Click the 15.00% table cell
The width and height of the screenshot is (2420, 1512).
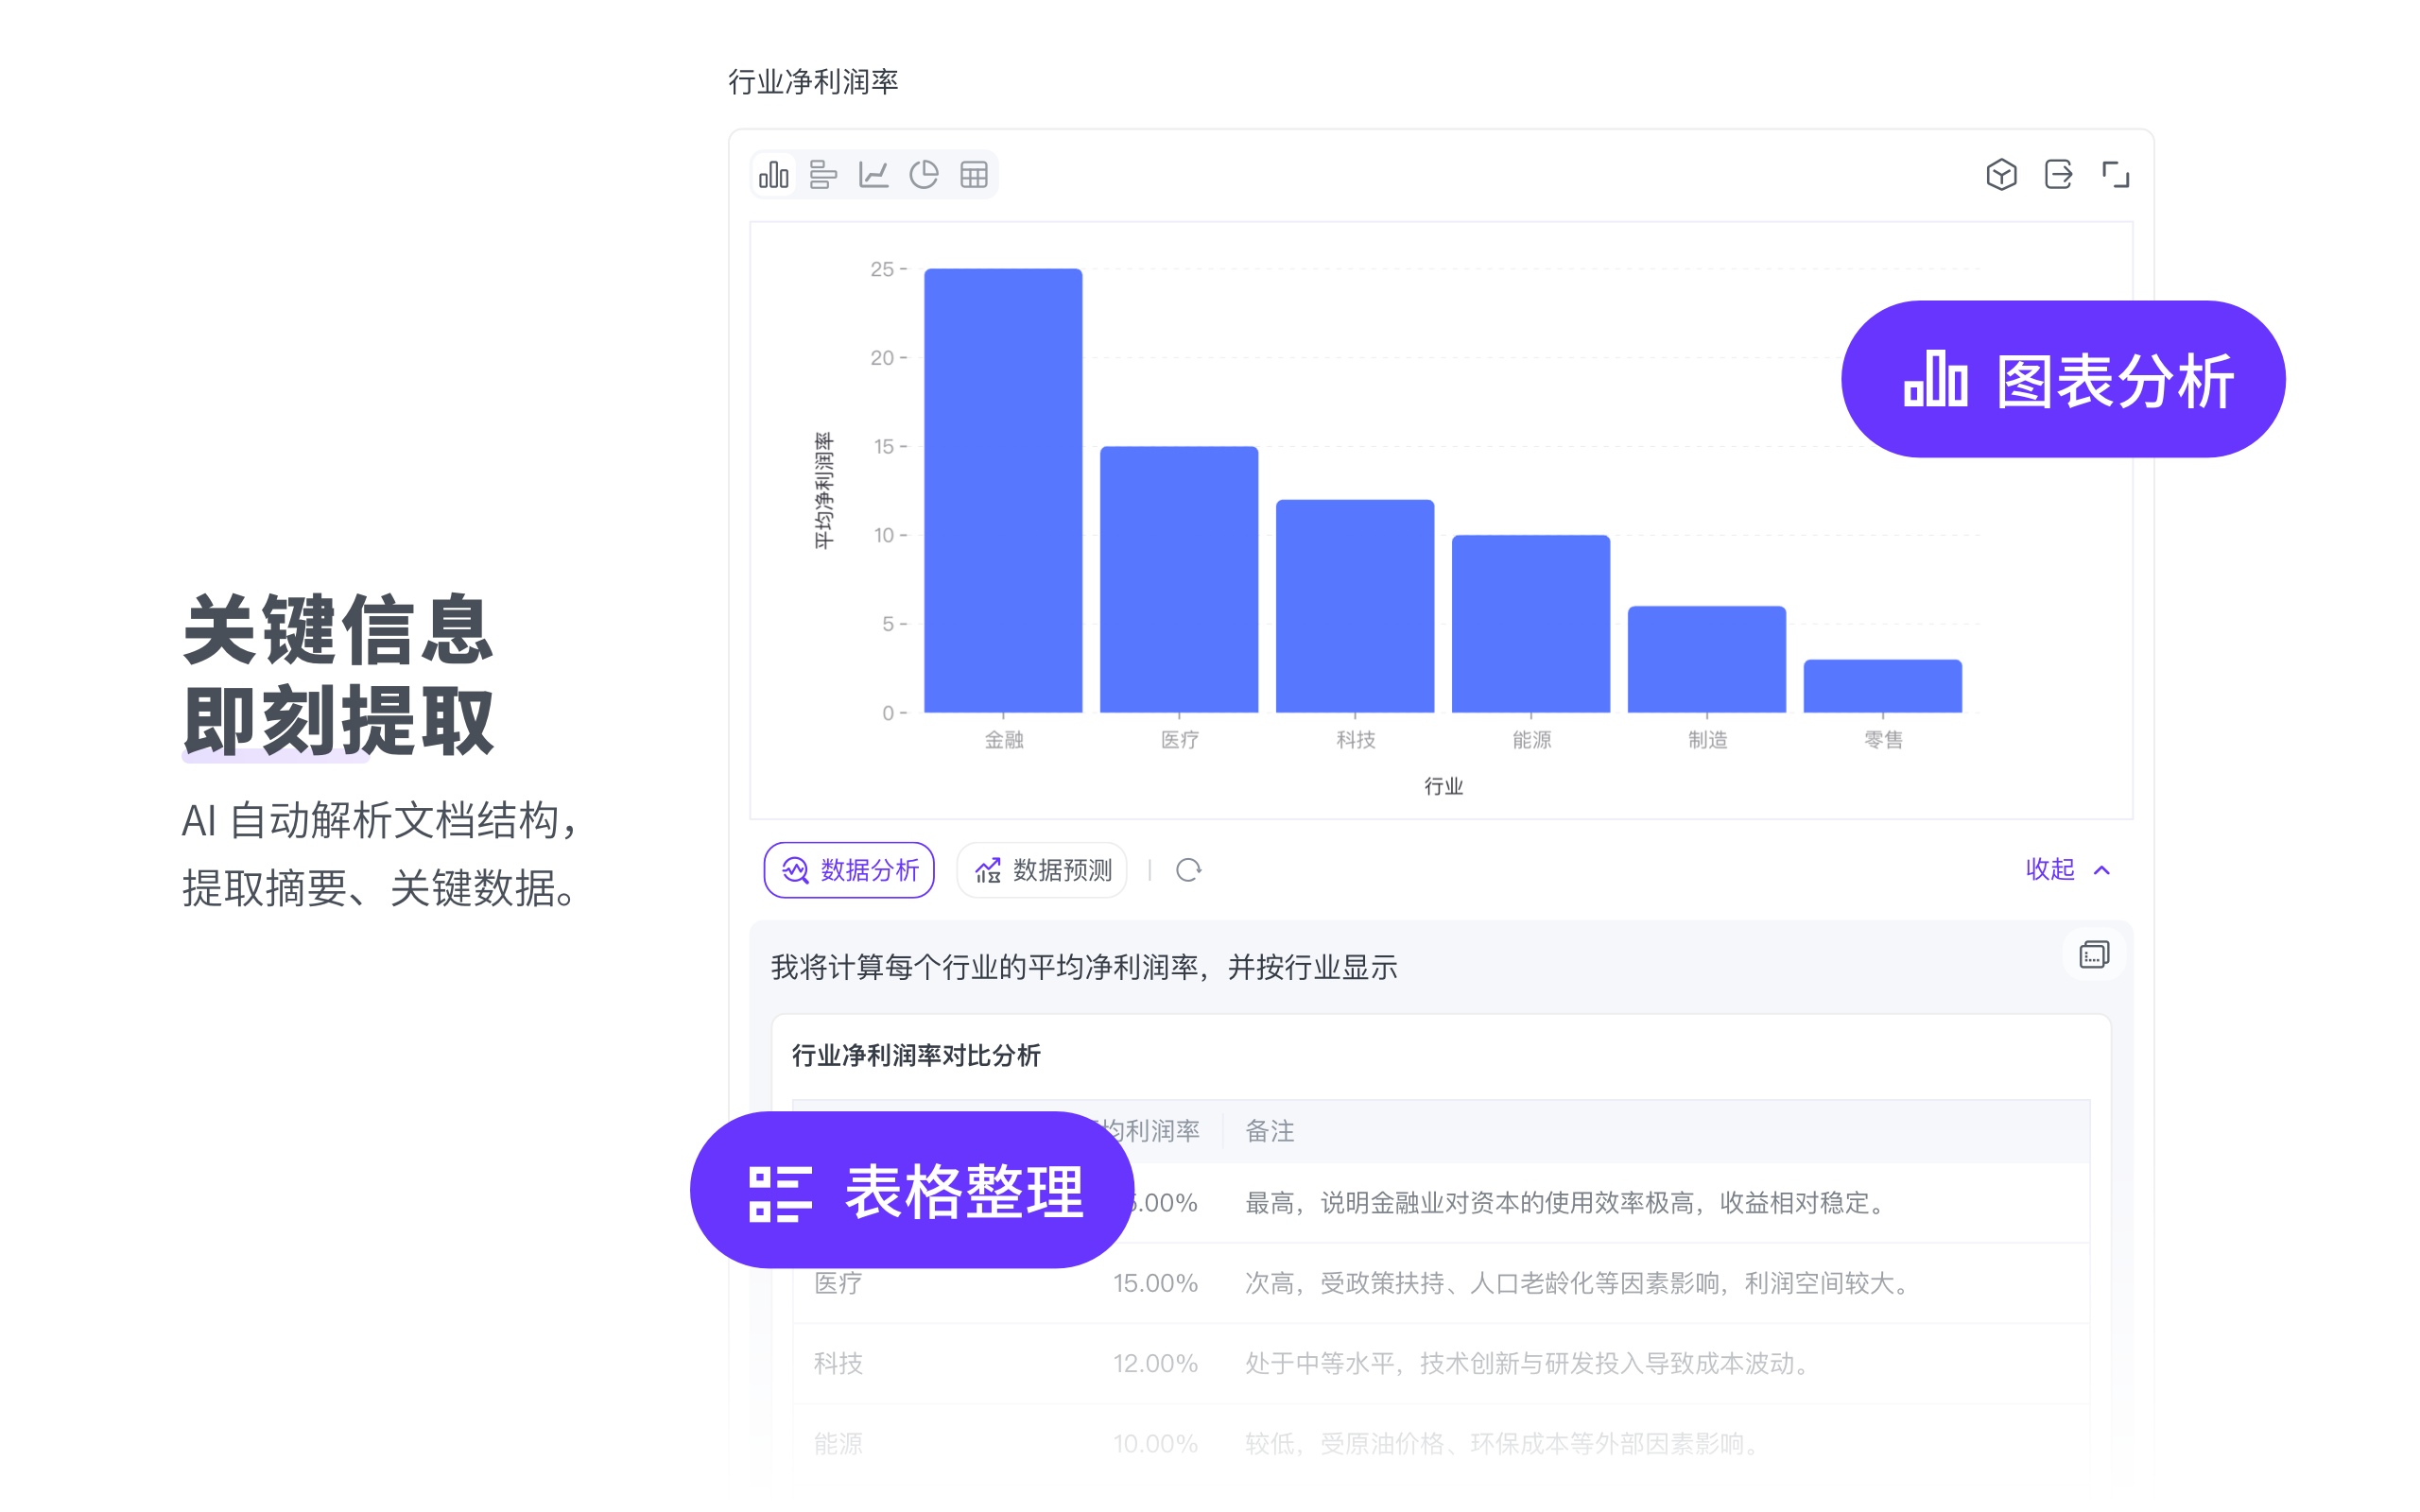pos(1155,1282)
